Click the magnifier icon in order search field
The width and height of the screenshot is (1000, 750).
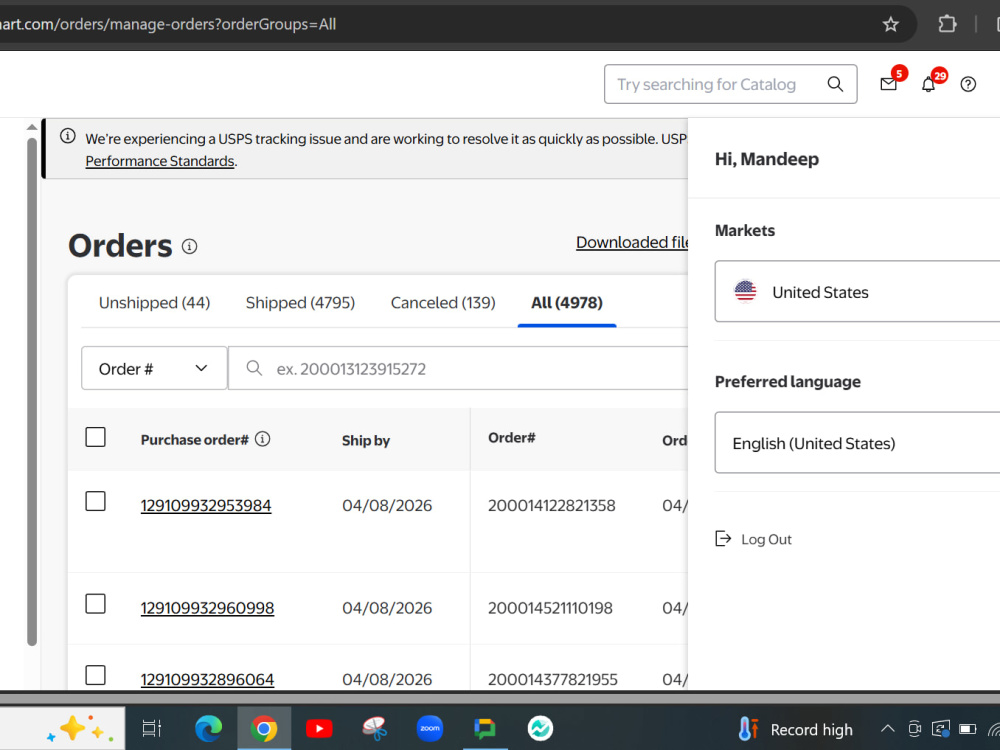[x=254, y=368]
